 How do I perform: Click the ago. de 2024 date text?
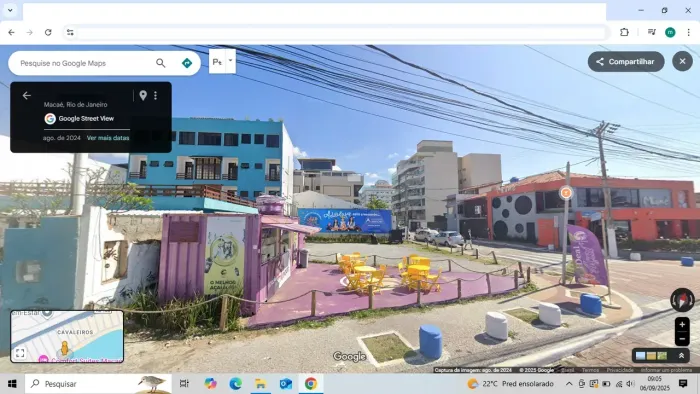[62, 138]
